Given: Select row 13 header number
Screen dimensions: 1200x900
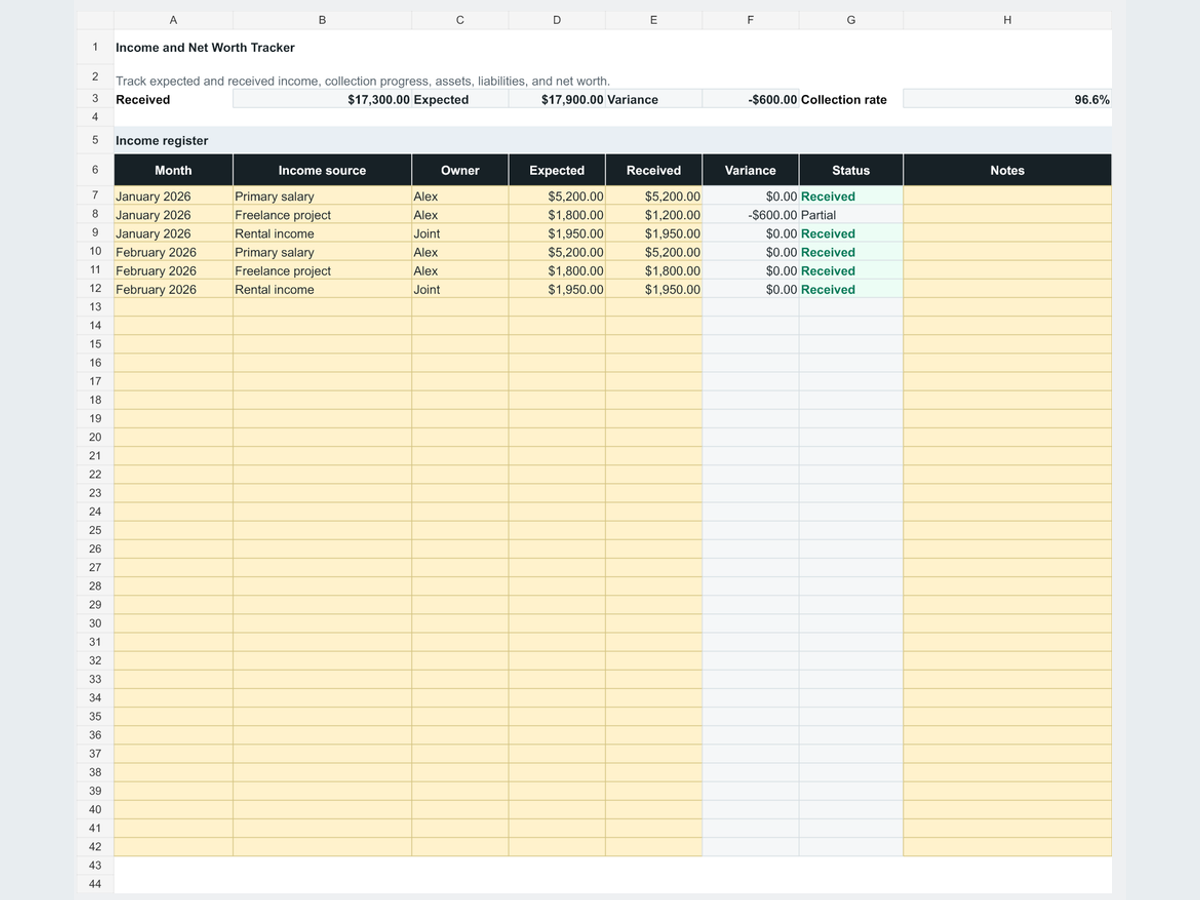Looking at the screenshot, I should (x=95, y=307).
